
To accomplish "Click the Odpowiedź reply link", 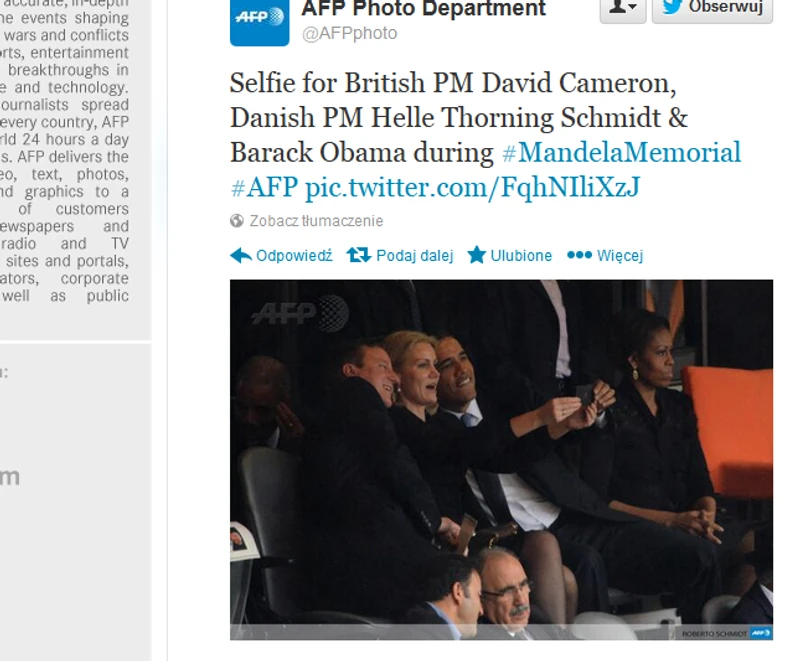I will 294,256.
